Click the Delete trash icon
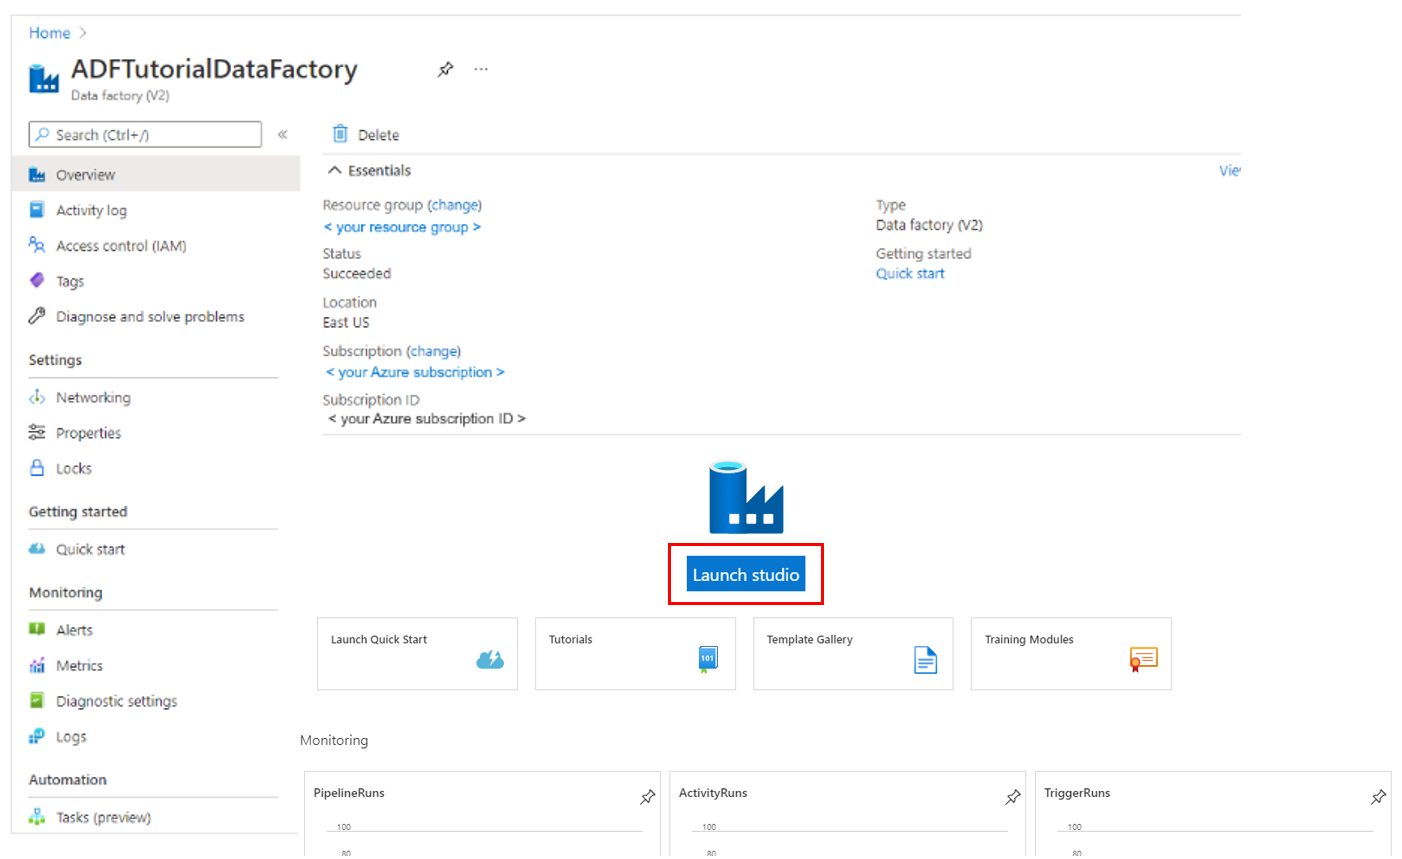Screen dimensions: 1402x859 coord(340,134)
